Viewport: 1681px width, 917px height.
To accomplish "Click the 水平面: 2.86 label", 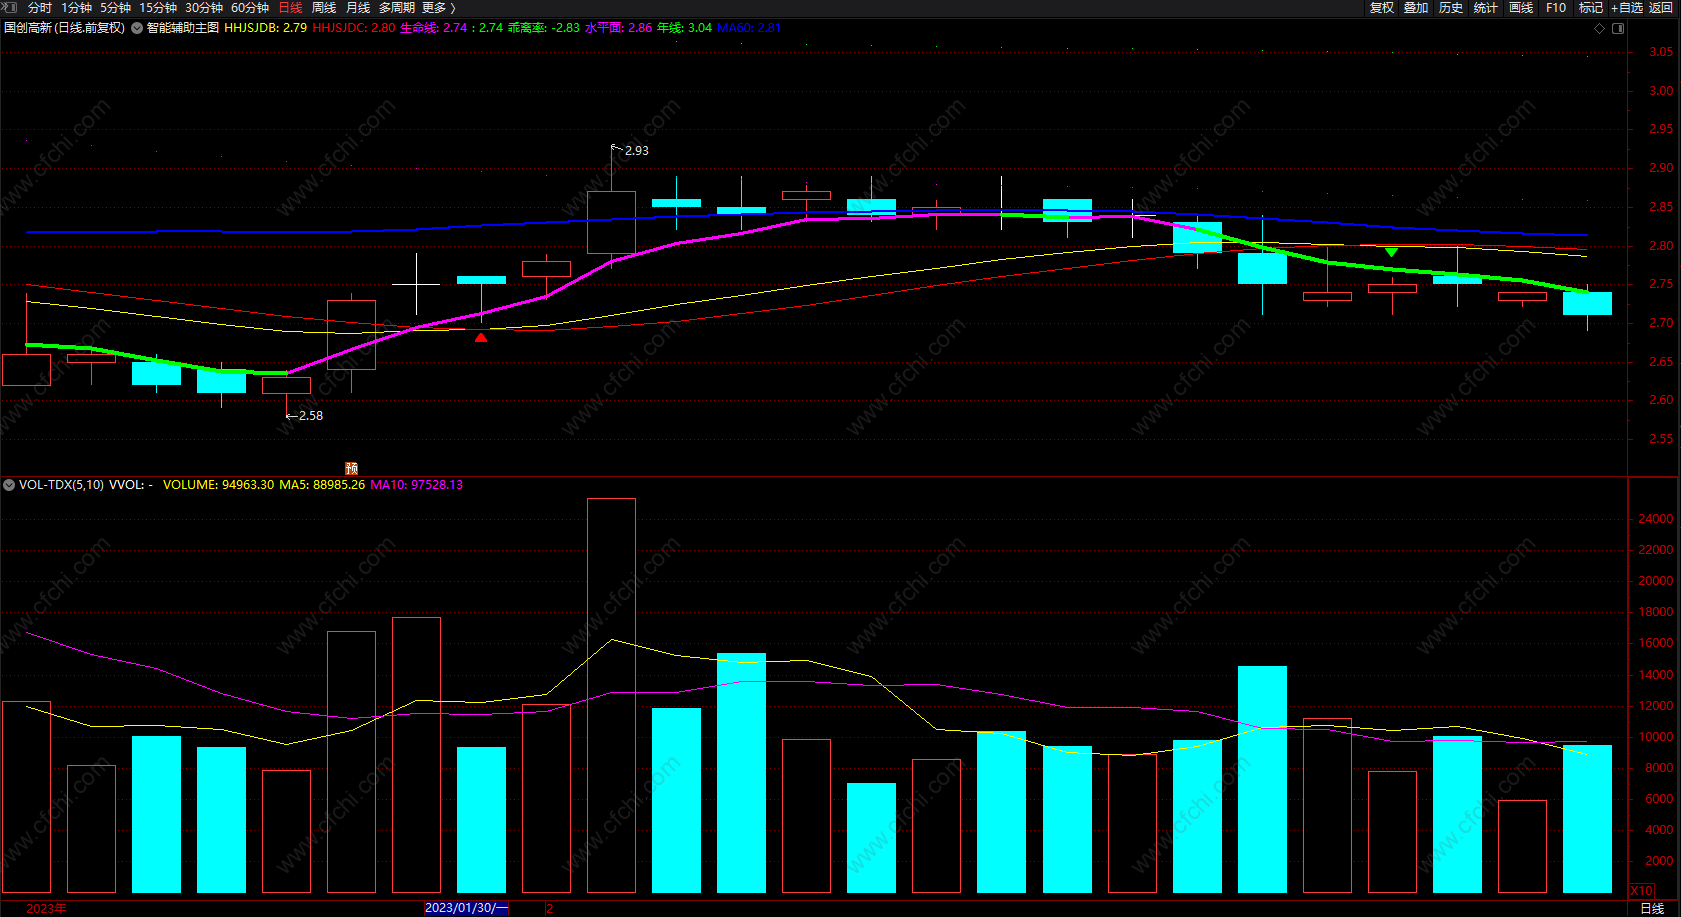I will tap(619, 28).
